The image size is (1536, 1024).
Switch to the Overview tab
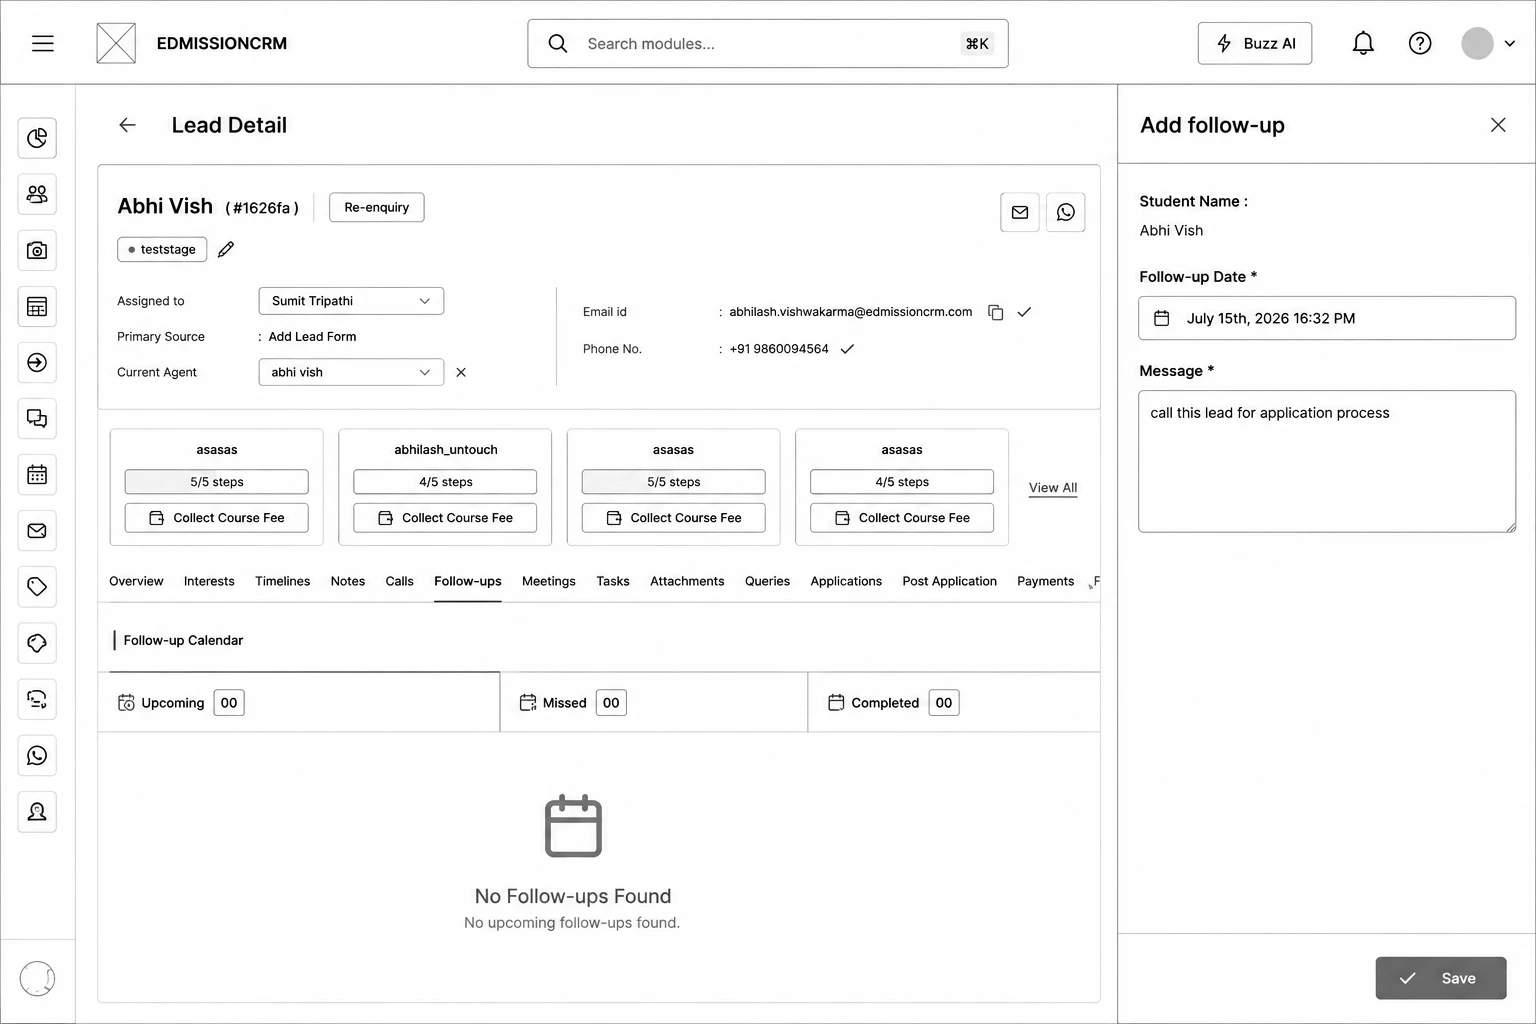tap(136, 581)
